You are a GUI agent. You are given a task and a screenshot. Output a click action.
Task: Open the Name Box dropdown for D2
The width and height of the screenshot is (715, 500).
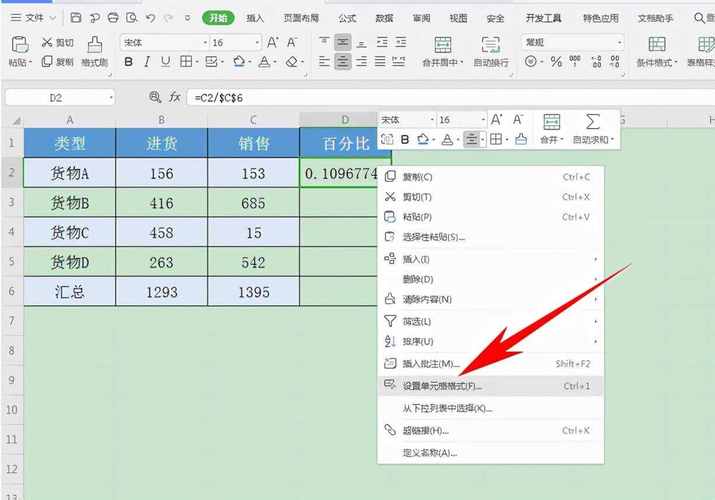(110, 98)
